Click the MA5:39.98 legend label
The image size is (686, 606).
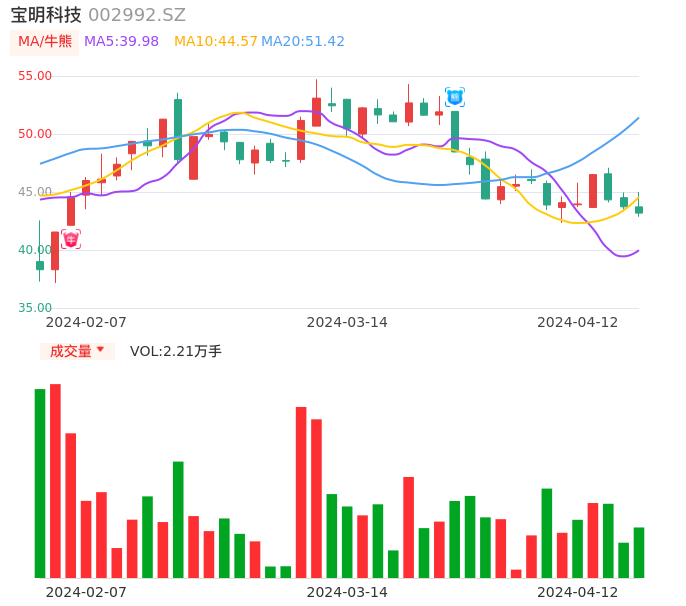(x=121, y=42)
